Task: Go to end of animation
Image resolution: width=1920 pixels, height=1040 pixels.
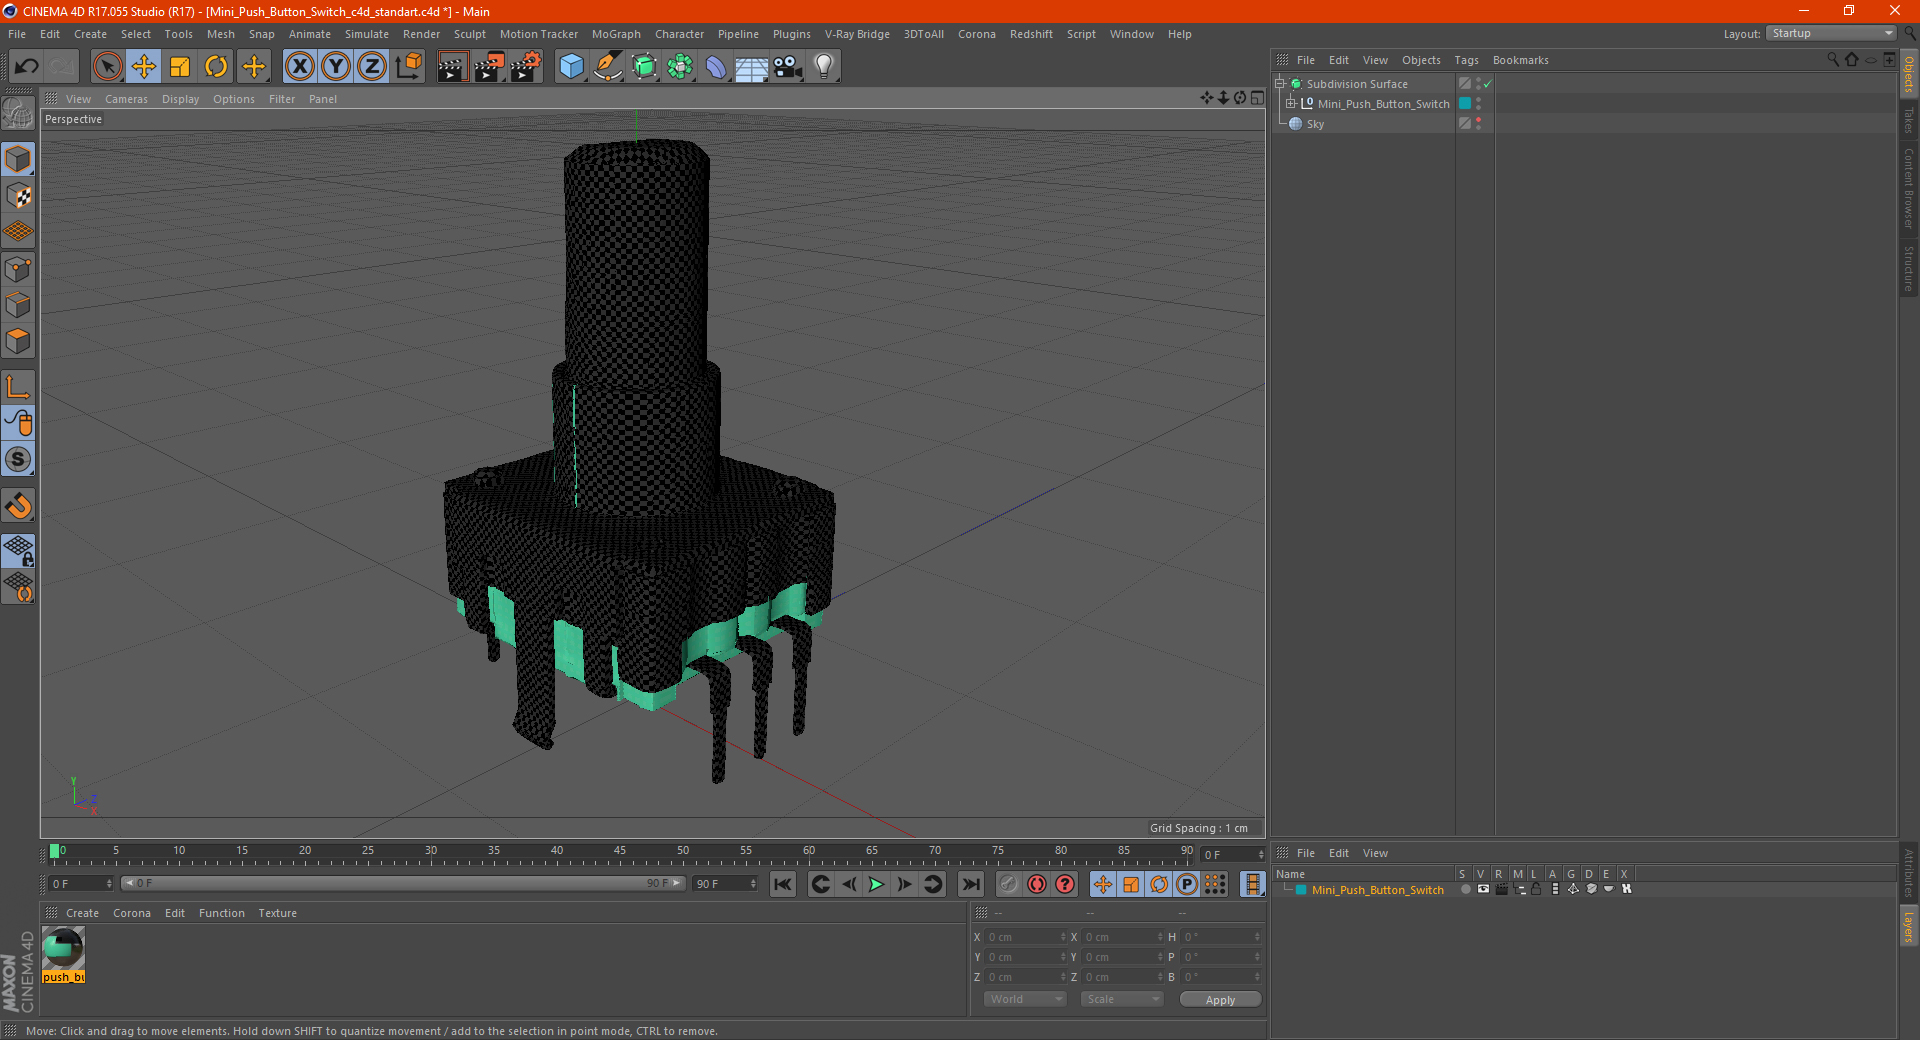Action: (971, 884)
